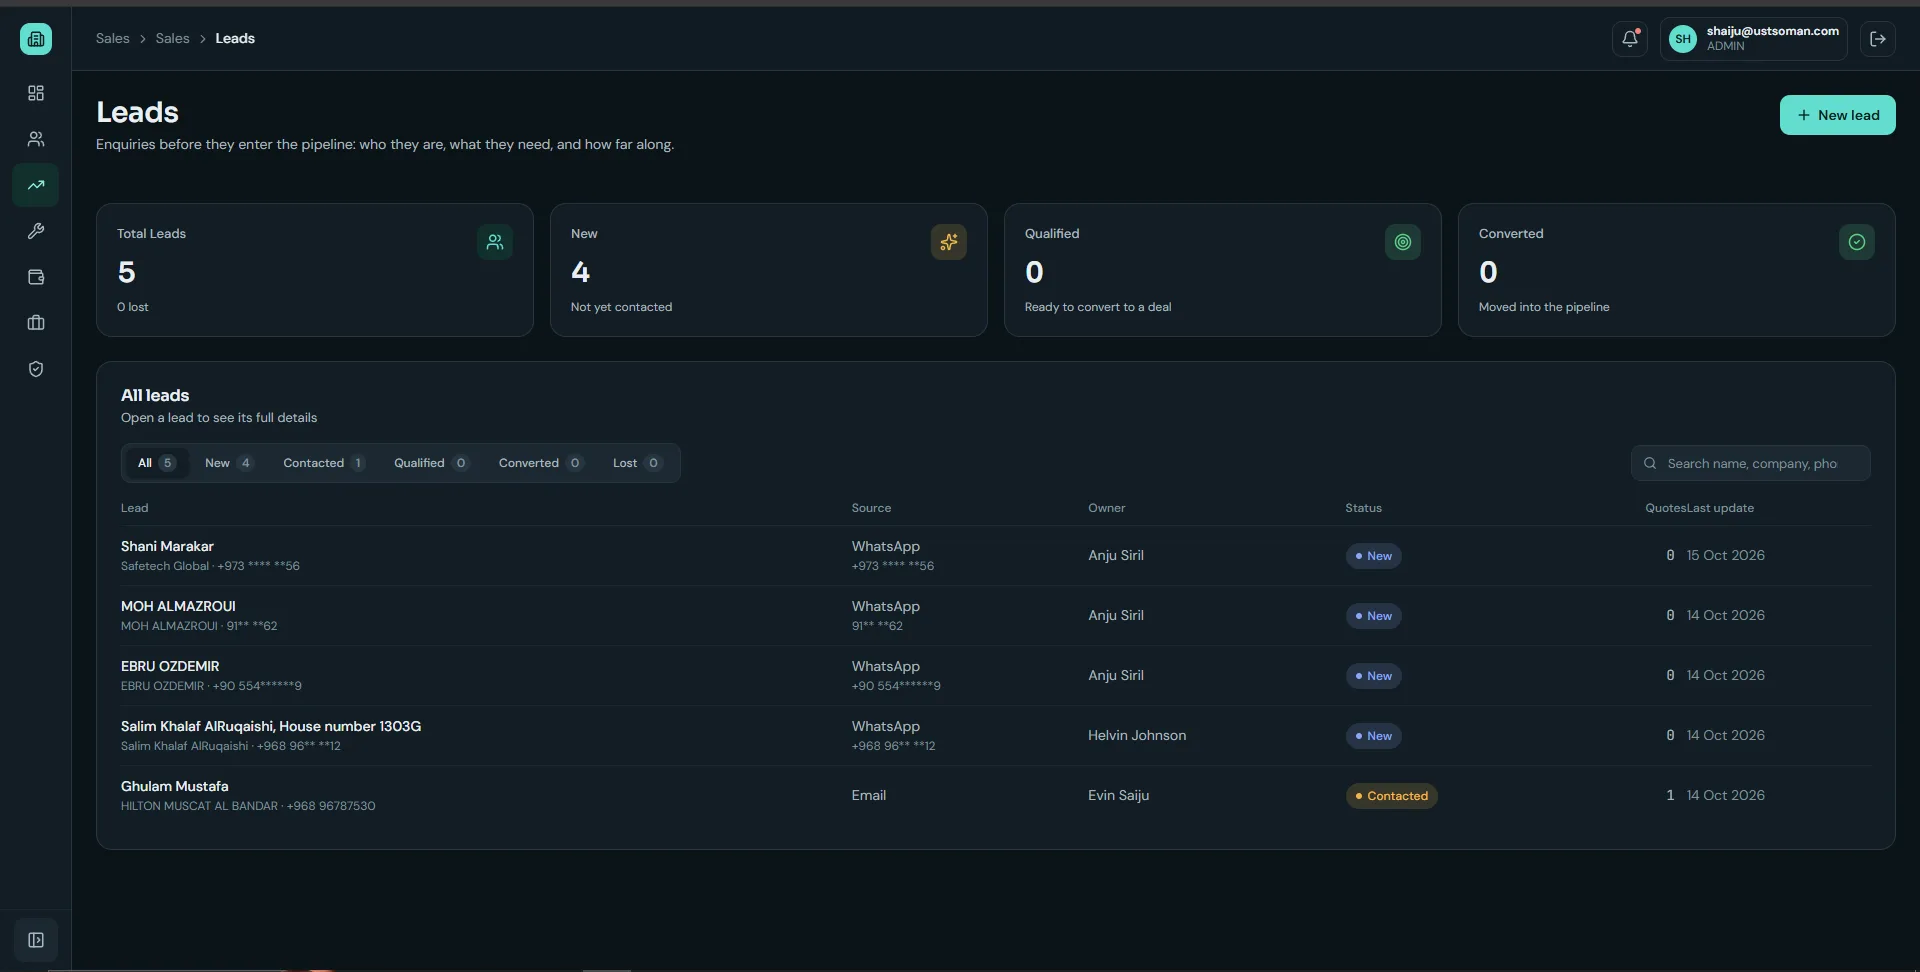Select the All 5 filter tab
This screenshot has height=972, width=1920.
click(156, 463)
